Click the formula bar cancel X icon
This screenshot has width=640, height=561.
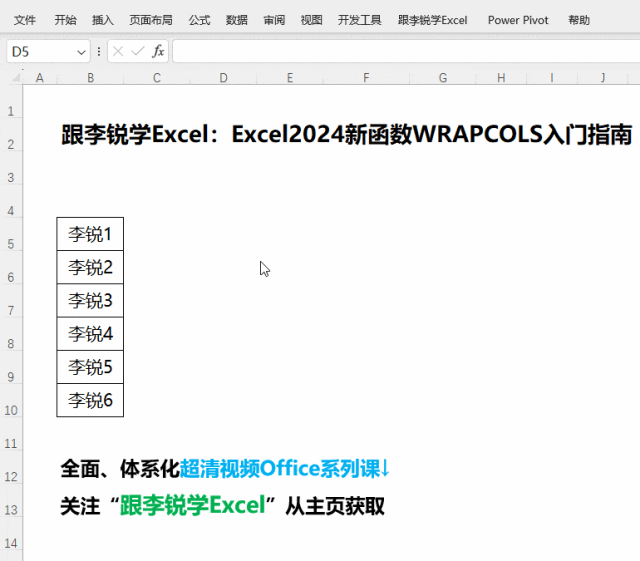pyautogui.click(x=118, y=51)
